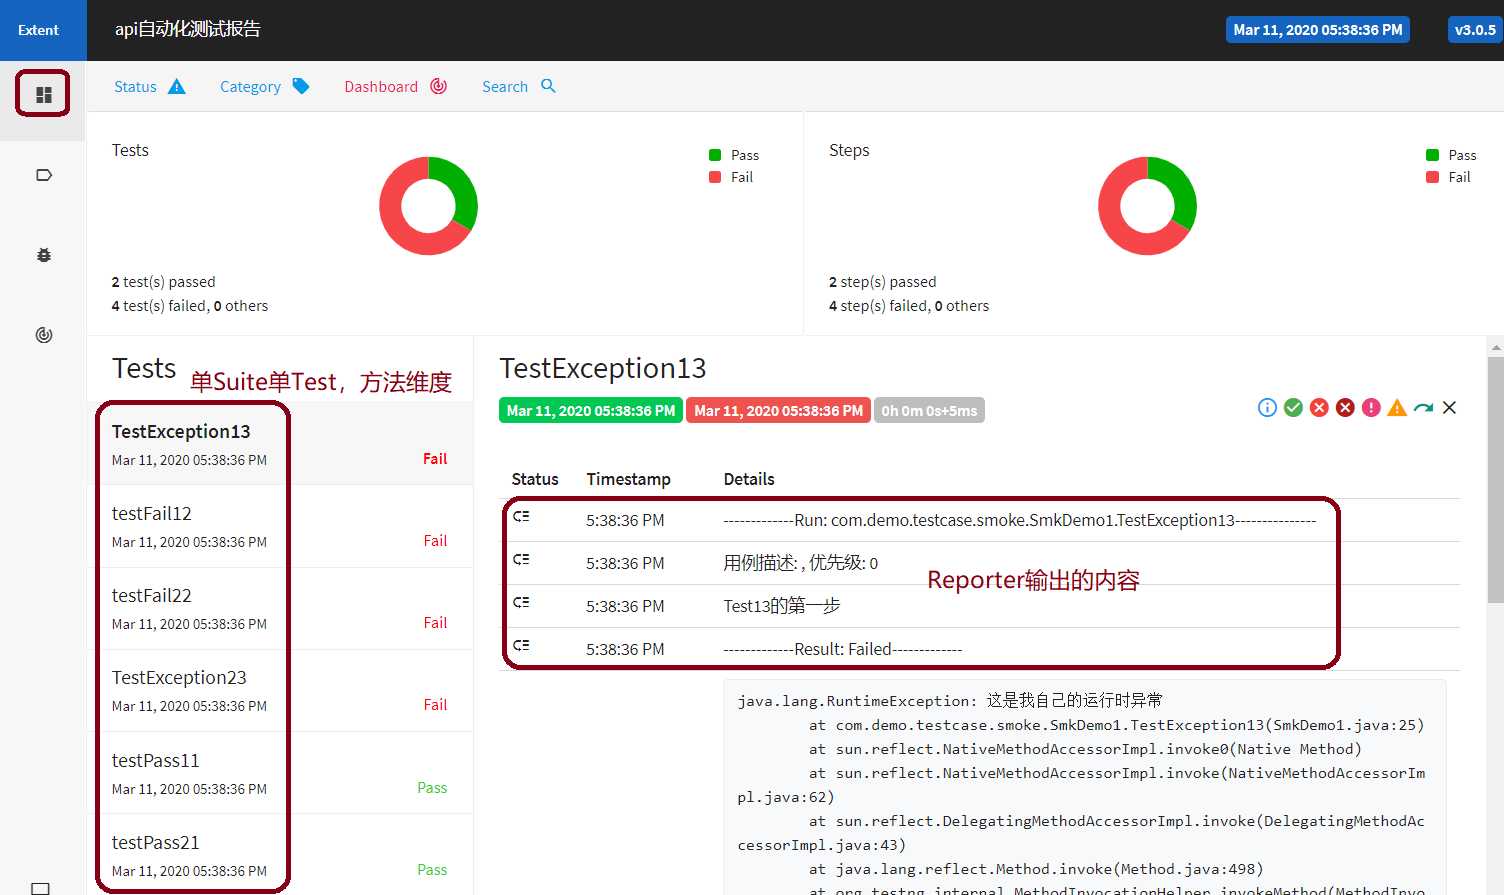Click the Details column header
Image resolution: width=1504 pixels, height=895 pixels.
pyautogui.click(x=749, y=479)
